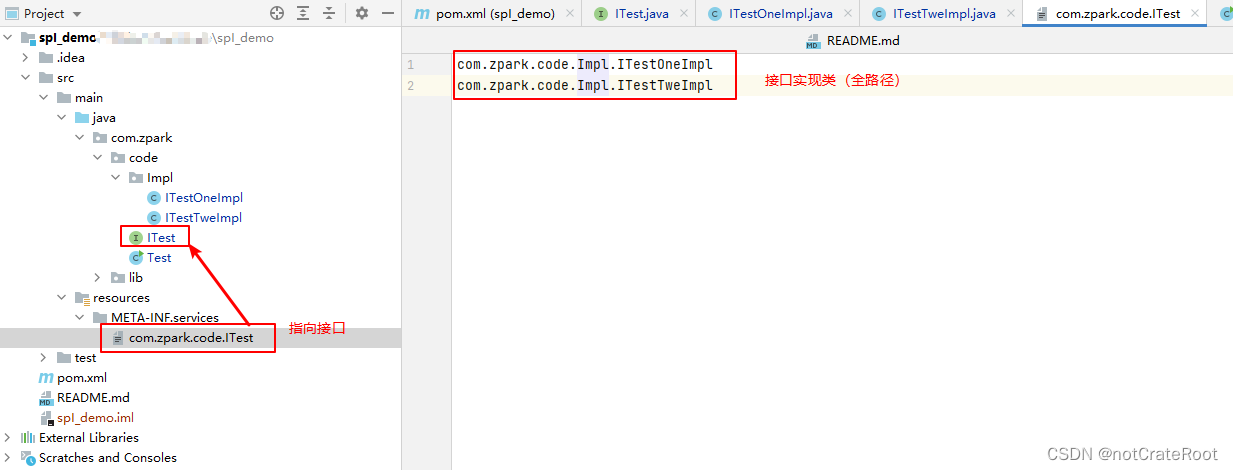This screenshot has width=1233, height=470.
Task: Select the Impl package label
Action: click(x=160, y=177)
